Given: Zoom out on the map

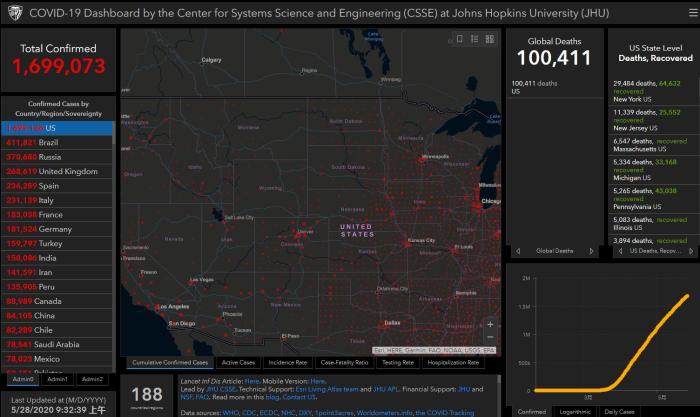Looking at the screenshot, I should click(x=490, y=337).
